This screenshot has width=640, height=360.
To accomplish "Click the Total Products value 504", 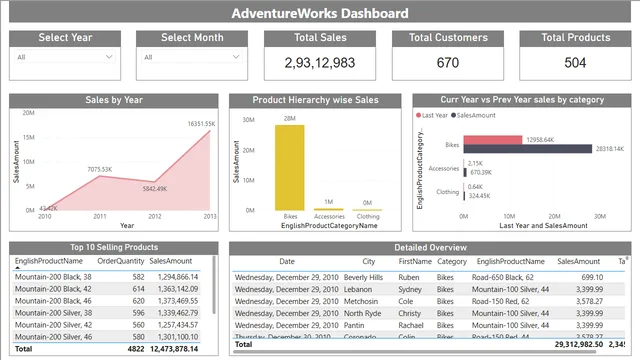I will point(575,63).
